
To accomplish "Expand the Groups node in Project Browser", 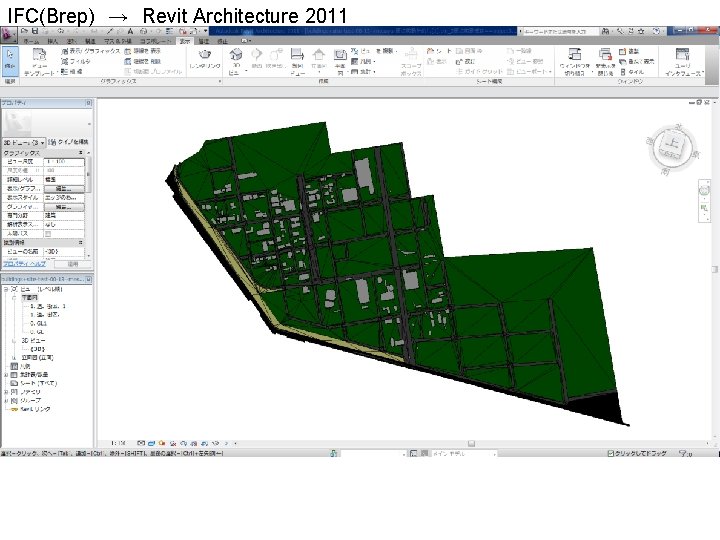I will 6,400.
